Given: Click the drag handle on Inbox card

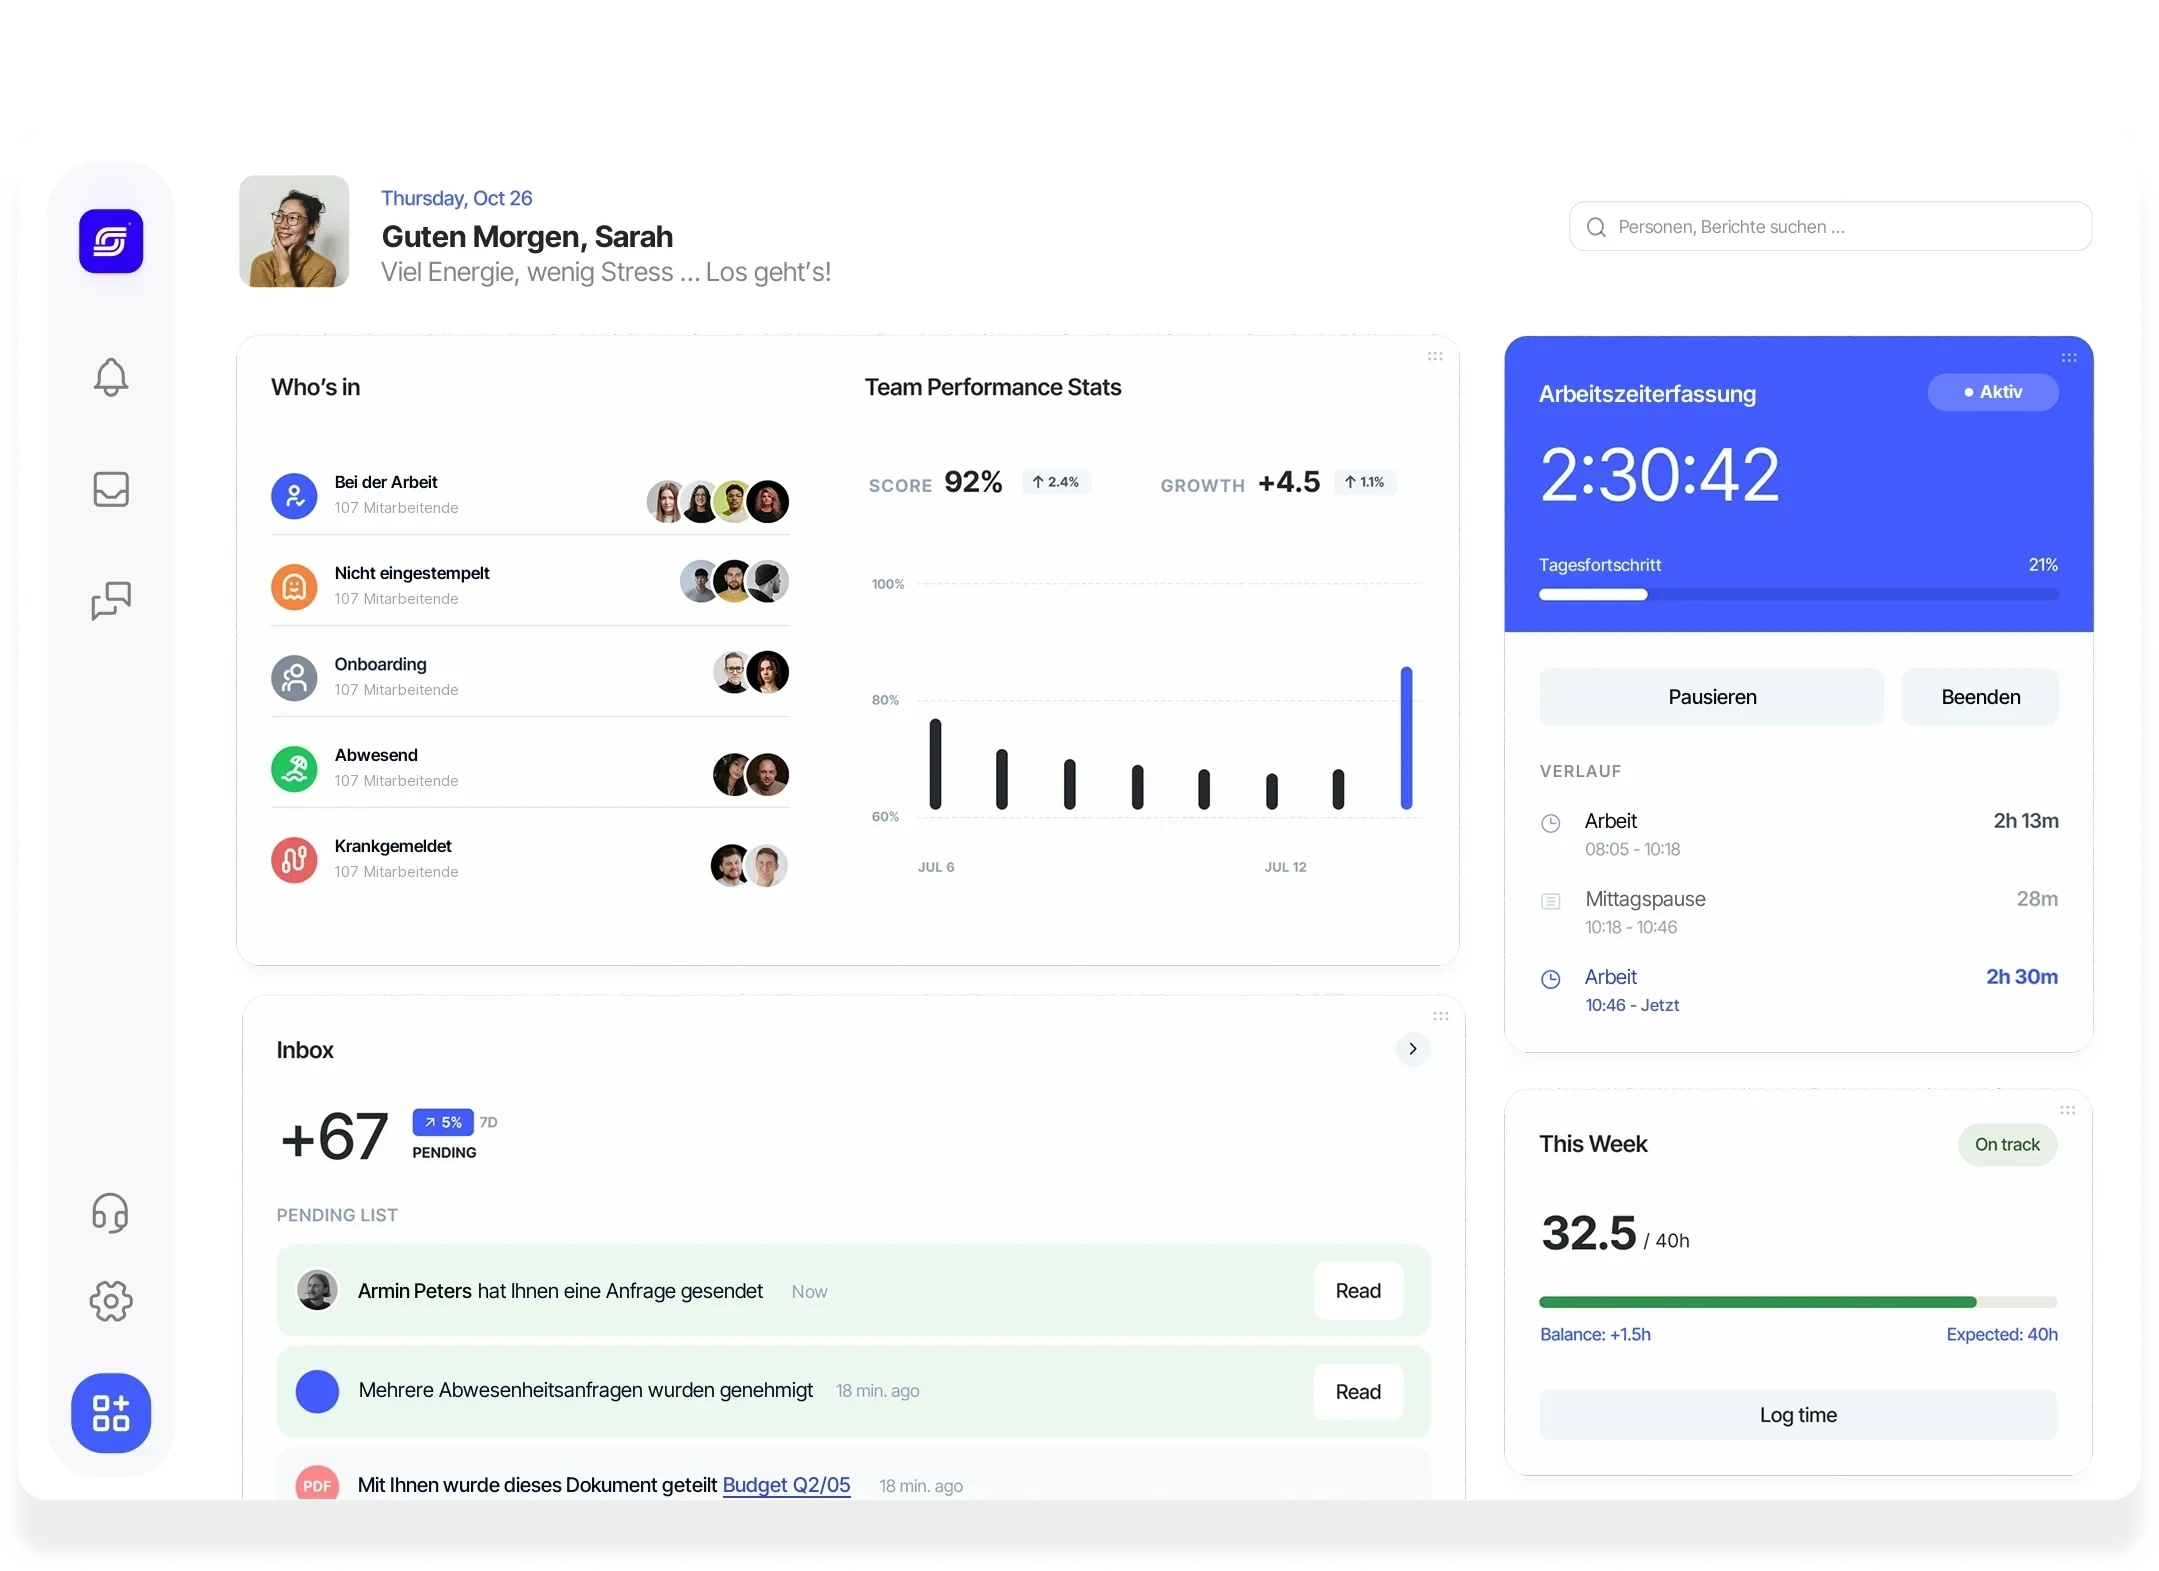Looking at the screenshot, I should point(1441,1016).
